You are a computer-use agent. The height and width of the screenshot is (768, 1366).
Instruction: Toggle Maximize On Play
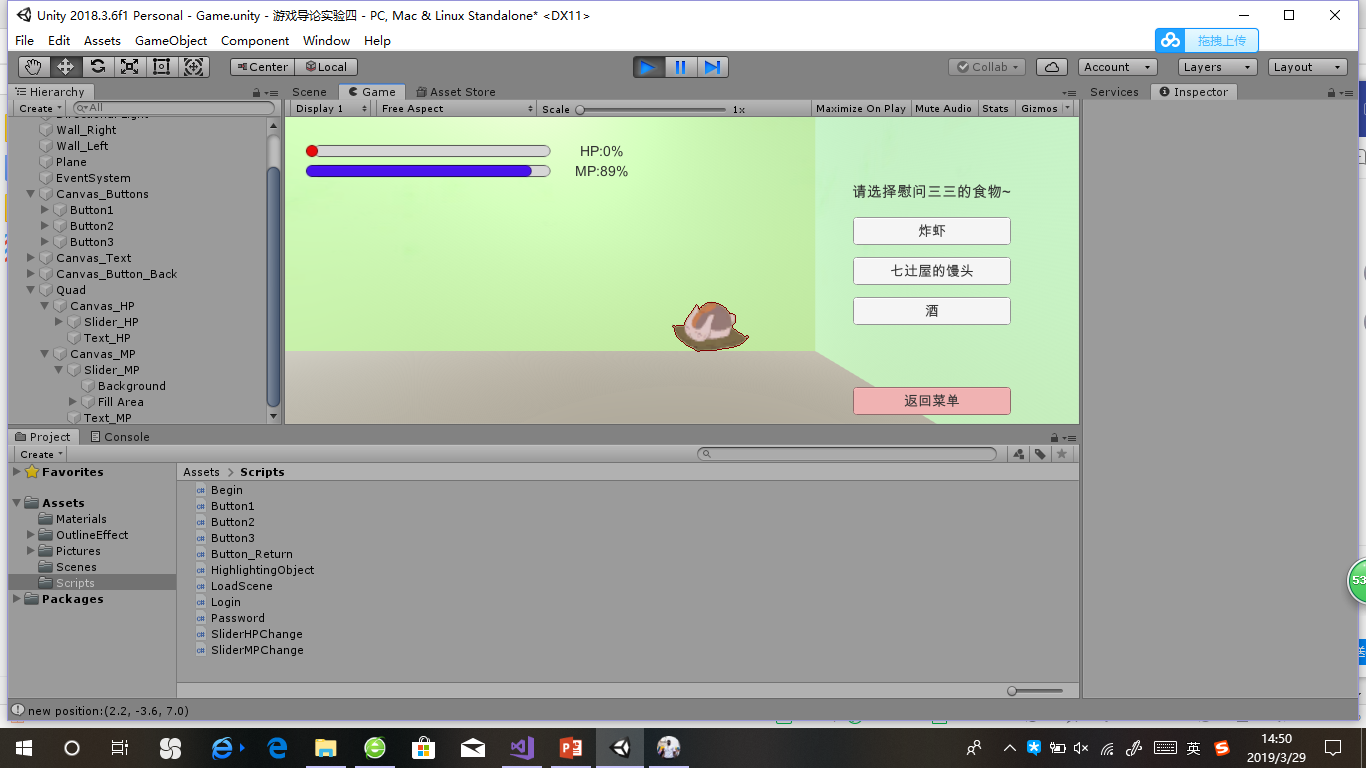(860, 108)
